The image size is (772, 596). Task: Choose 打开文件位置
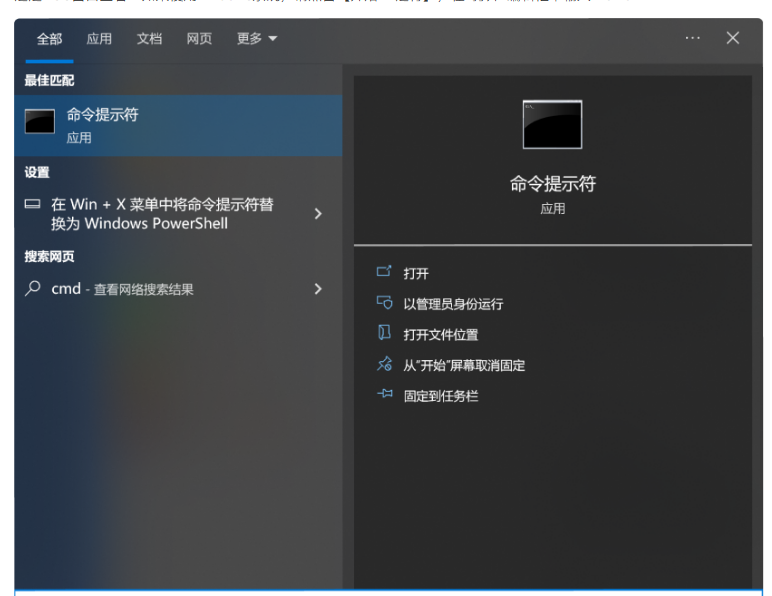coord(441,335)
